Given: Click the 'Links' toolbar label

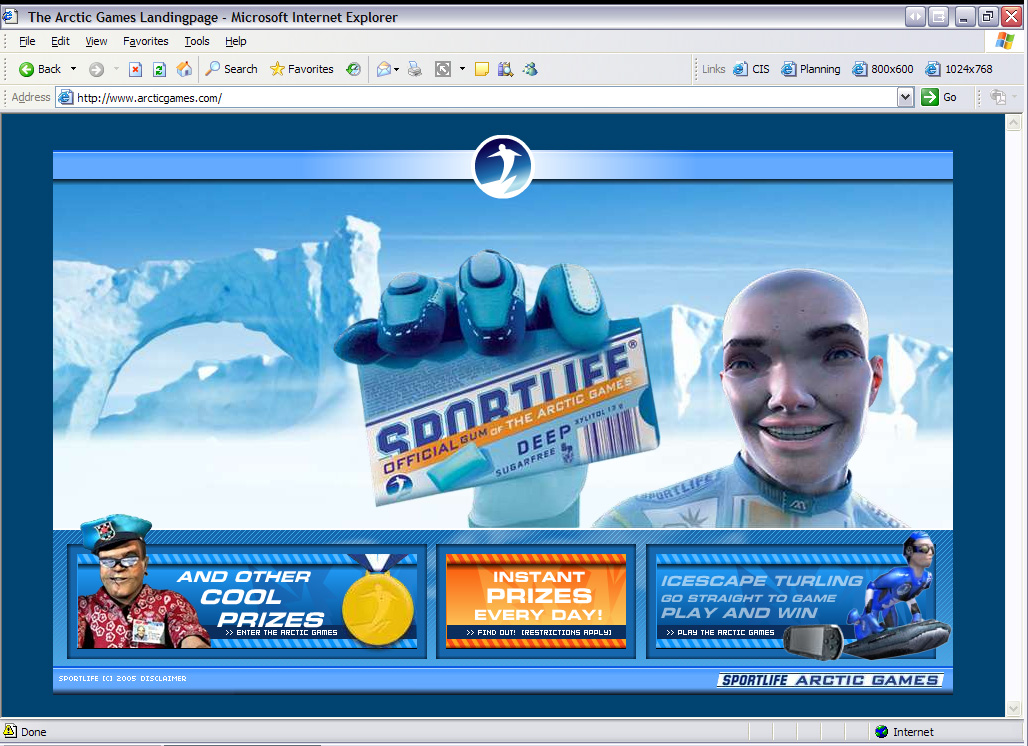Looking at the screenshot, I should pos(713,69).
